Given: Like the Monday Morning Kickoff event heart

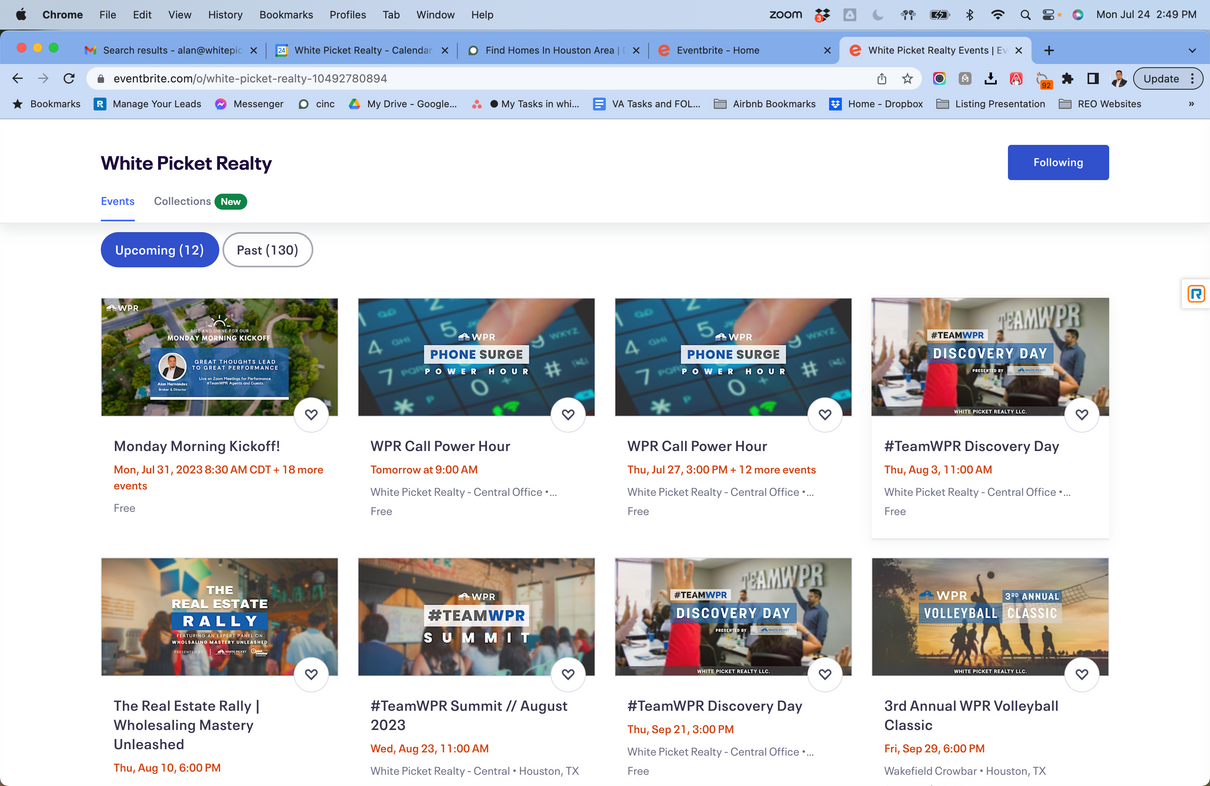Looking at the screenshot, I should click(x=311, y=414).
